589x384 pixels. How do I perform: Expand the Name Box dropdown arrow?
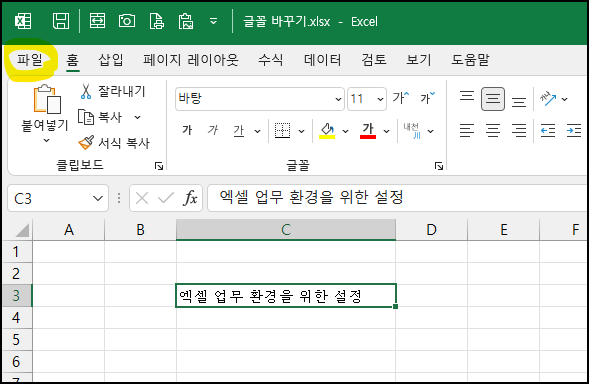(98, 198)
